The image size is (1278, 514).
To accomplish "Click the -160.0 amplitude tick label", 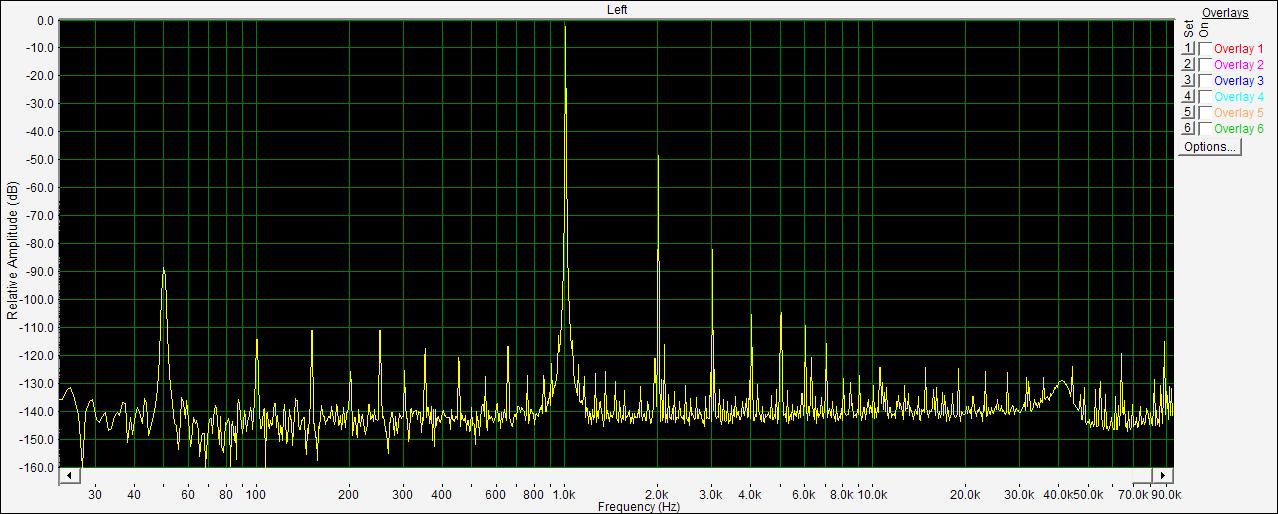I will tap(38, 468).
